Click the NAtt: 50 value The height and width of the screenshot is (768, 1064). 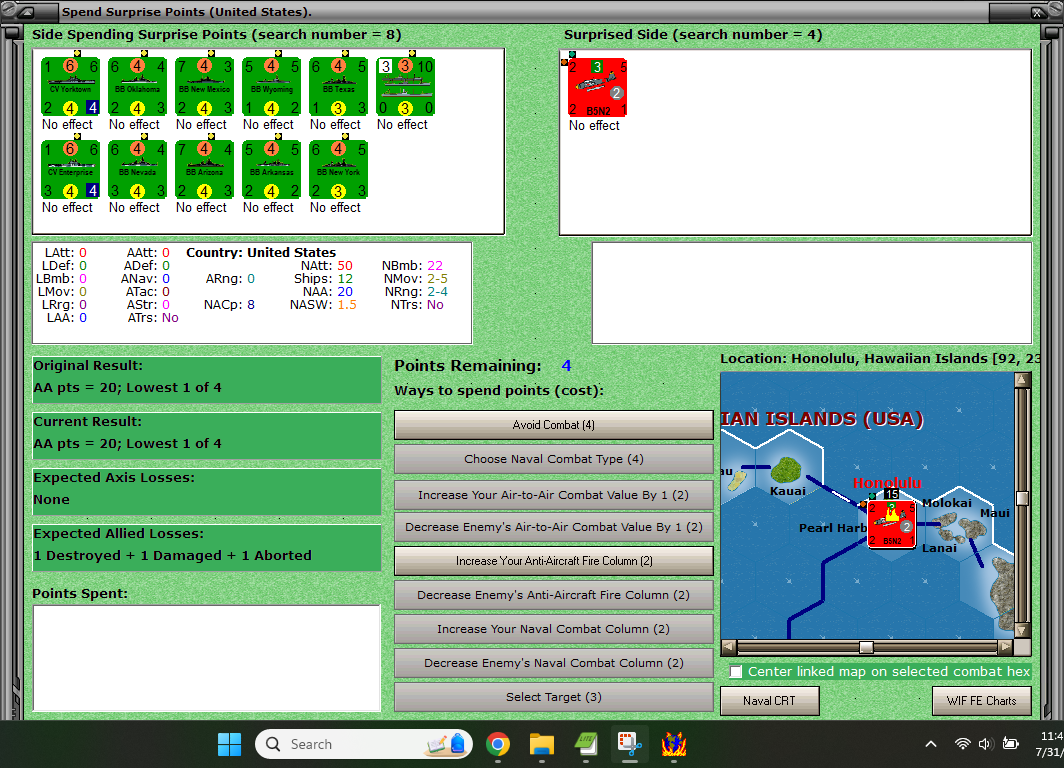coord(345,266)
